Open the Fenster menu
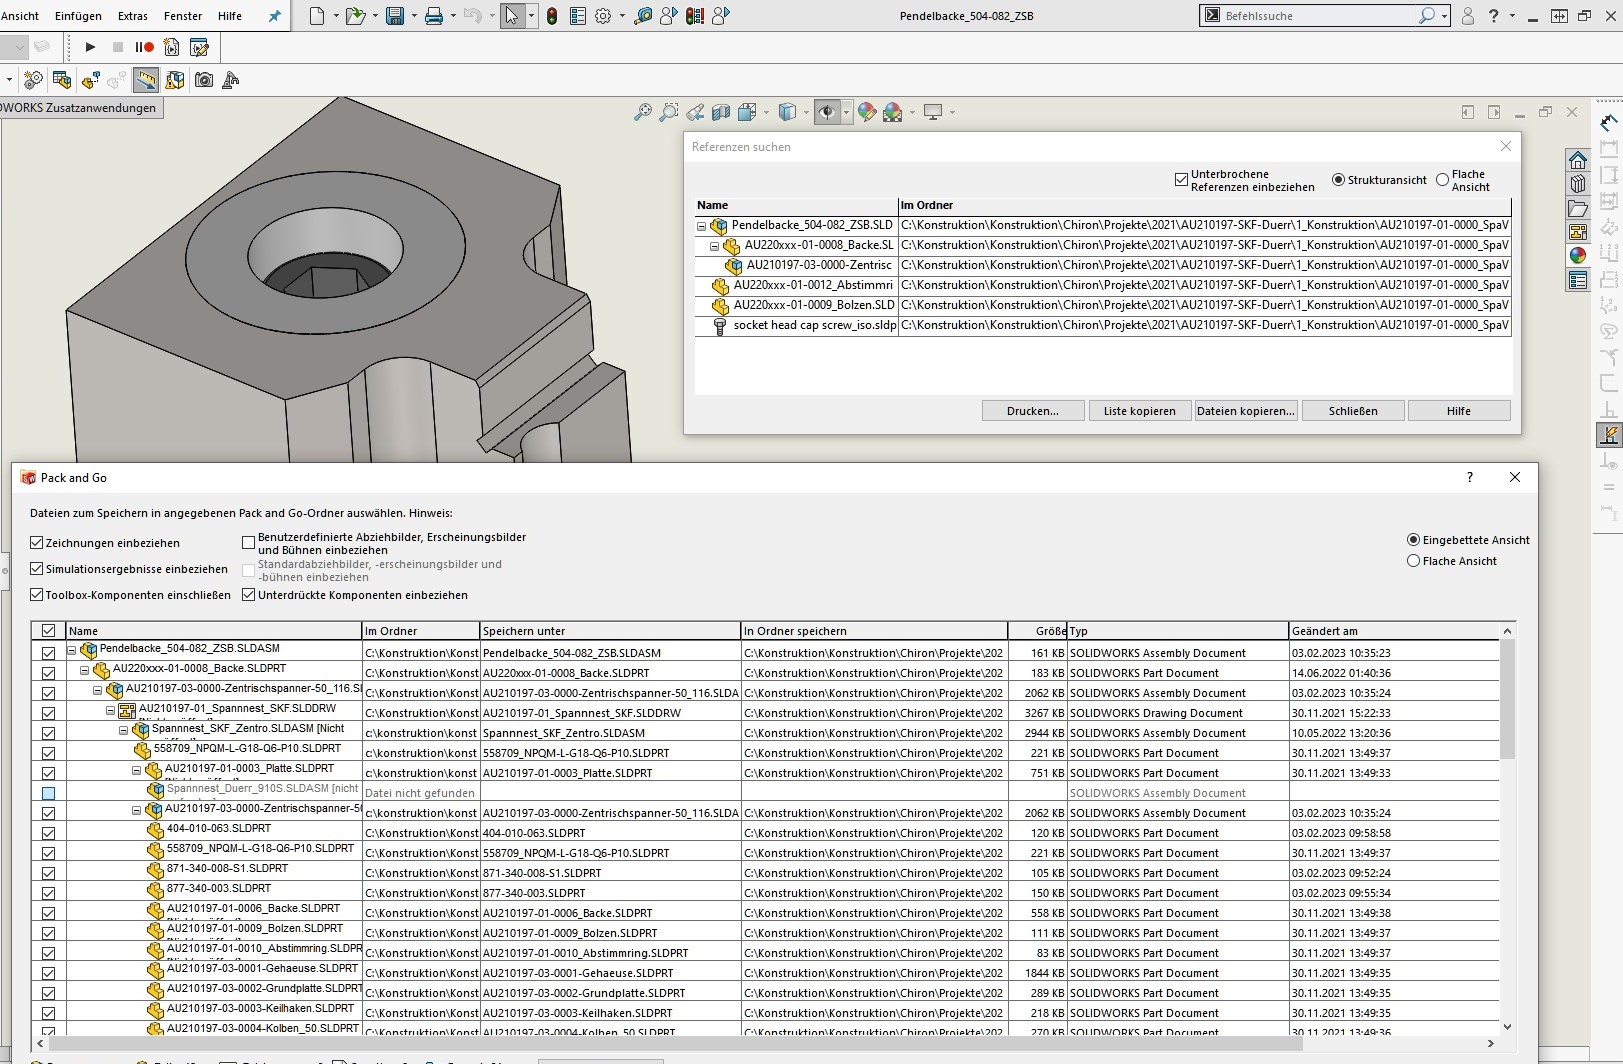Viewport: 1623px width, 1064px height. point(183,16)
